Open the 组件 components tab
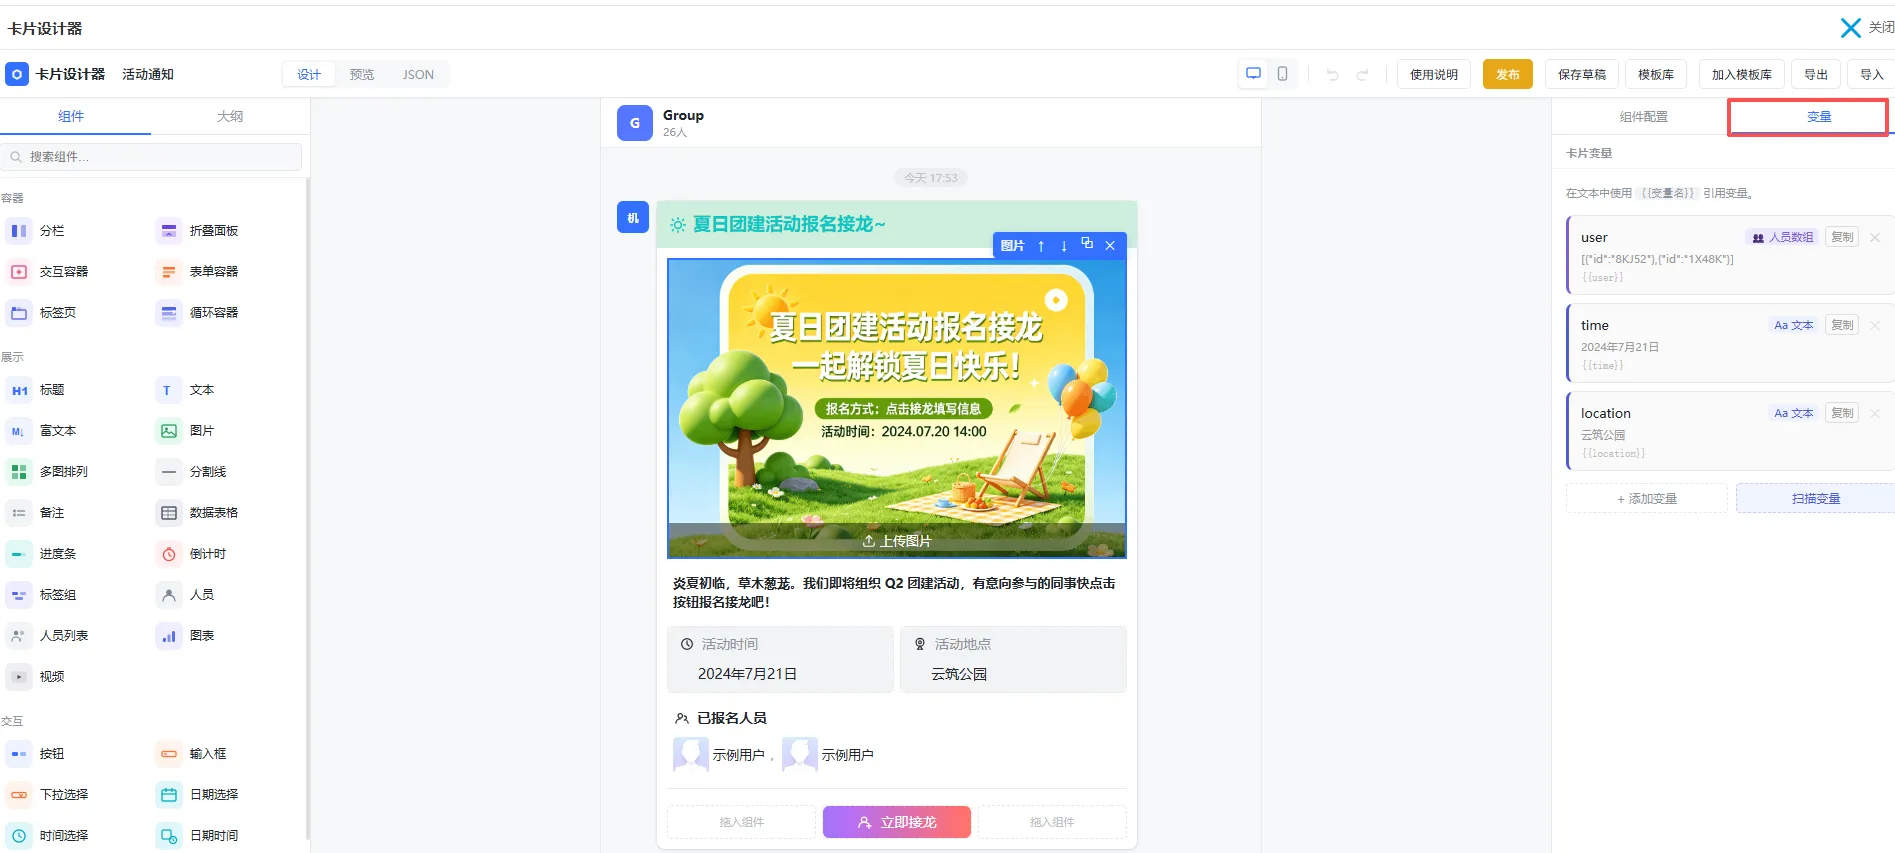The width and height of the screenshot is (1895, 853). click(71, 117)
